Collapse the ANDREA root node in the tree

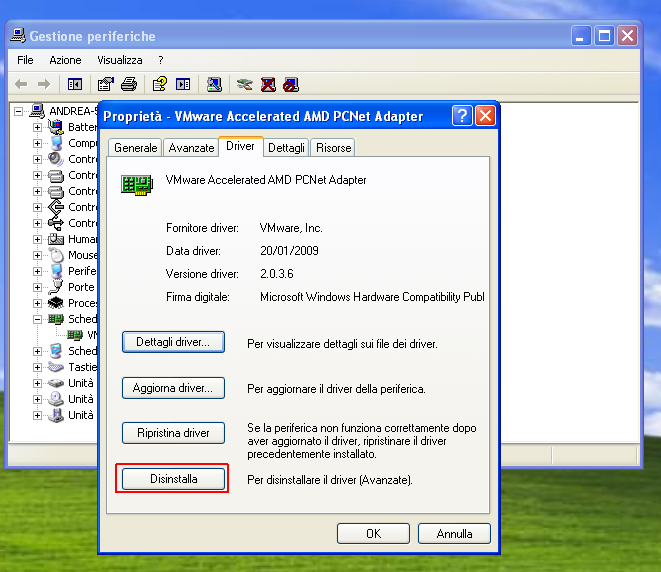(x=18, y=111)
